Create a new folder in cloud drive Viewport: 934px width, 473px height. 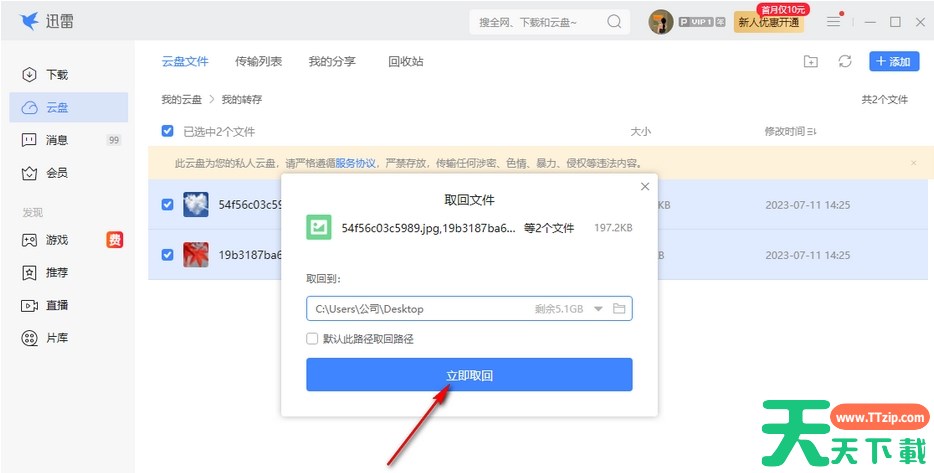pyautogui.click(x=811, y=61)
